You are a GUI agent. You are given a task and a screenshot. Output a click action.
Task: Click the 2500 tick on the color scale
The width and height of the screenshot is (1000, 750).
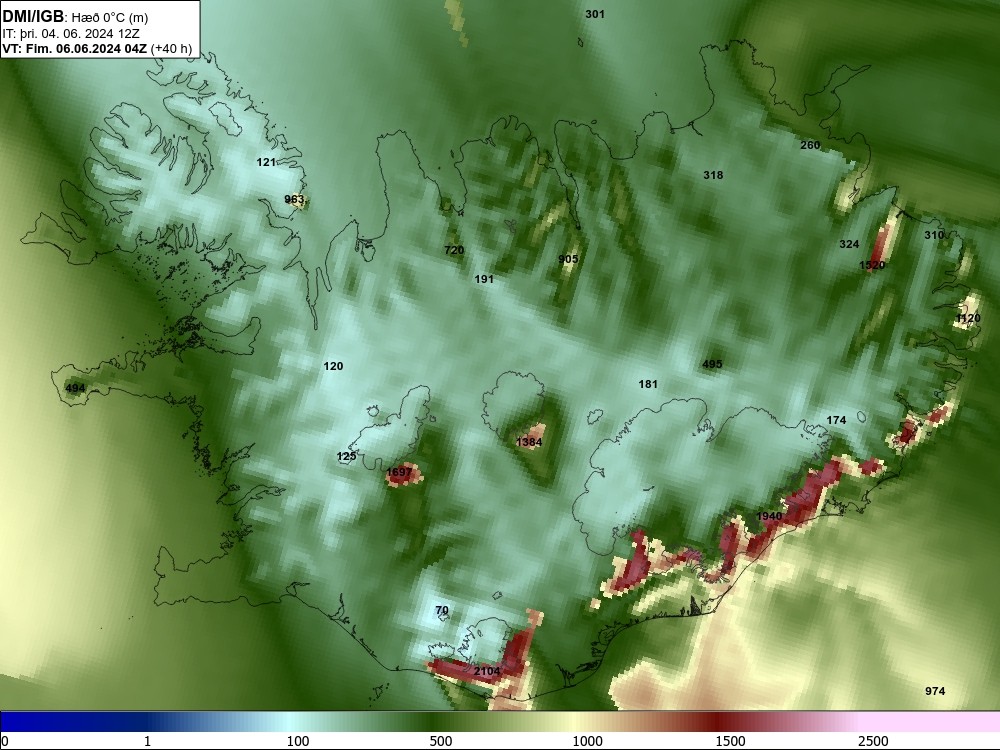(x=873, y=741)
